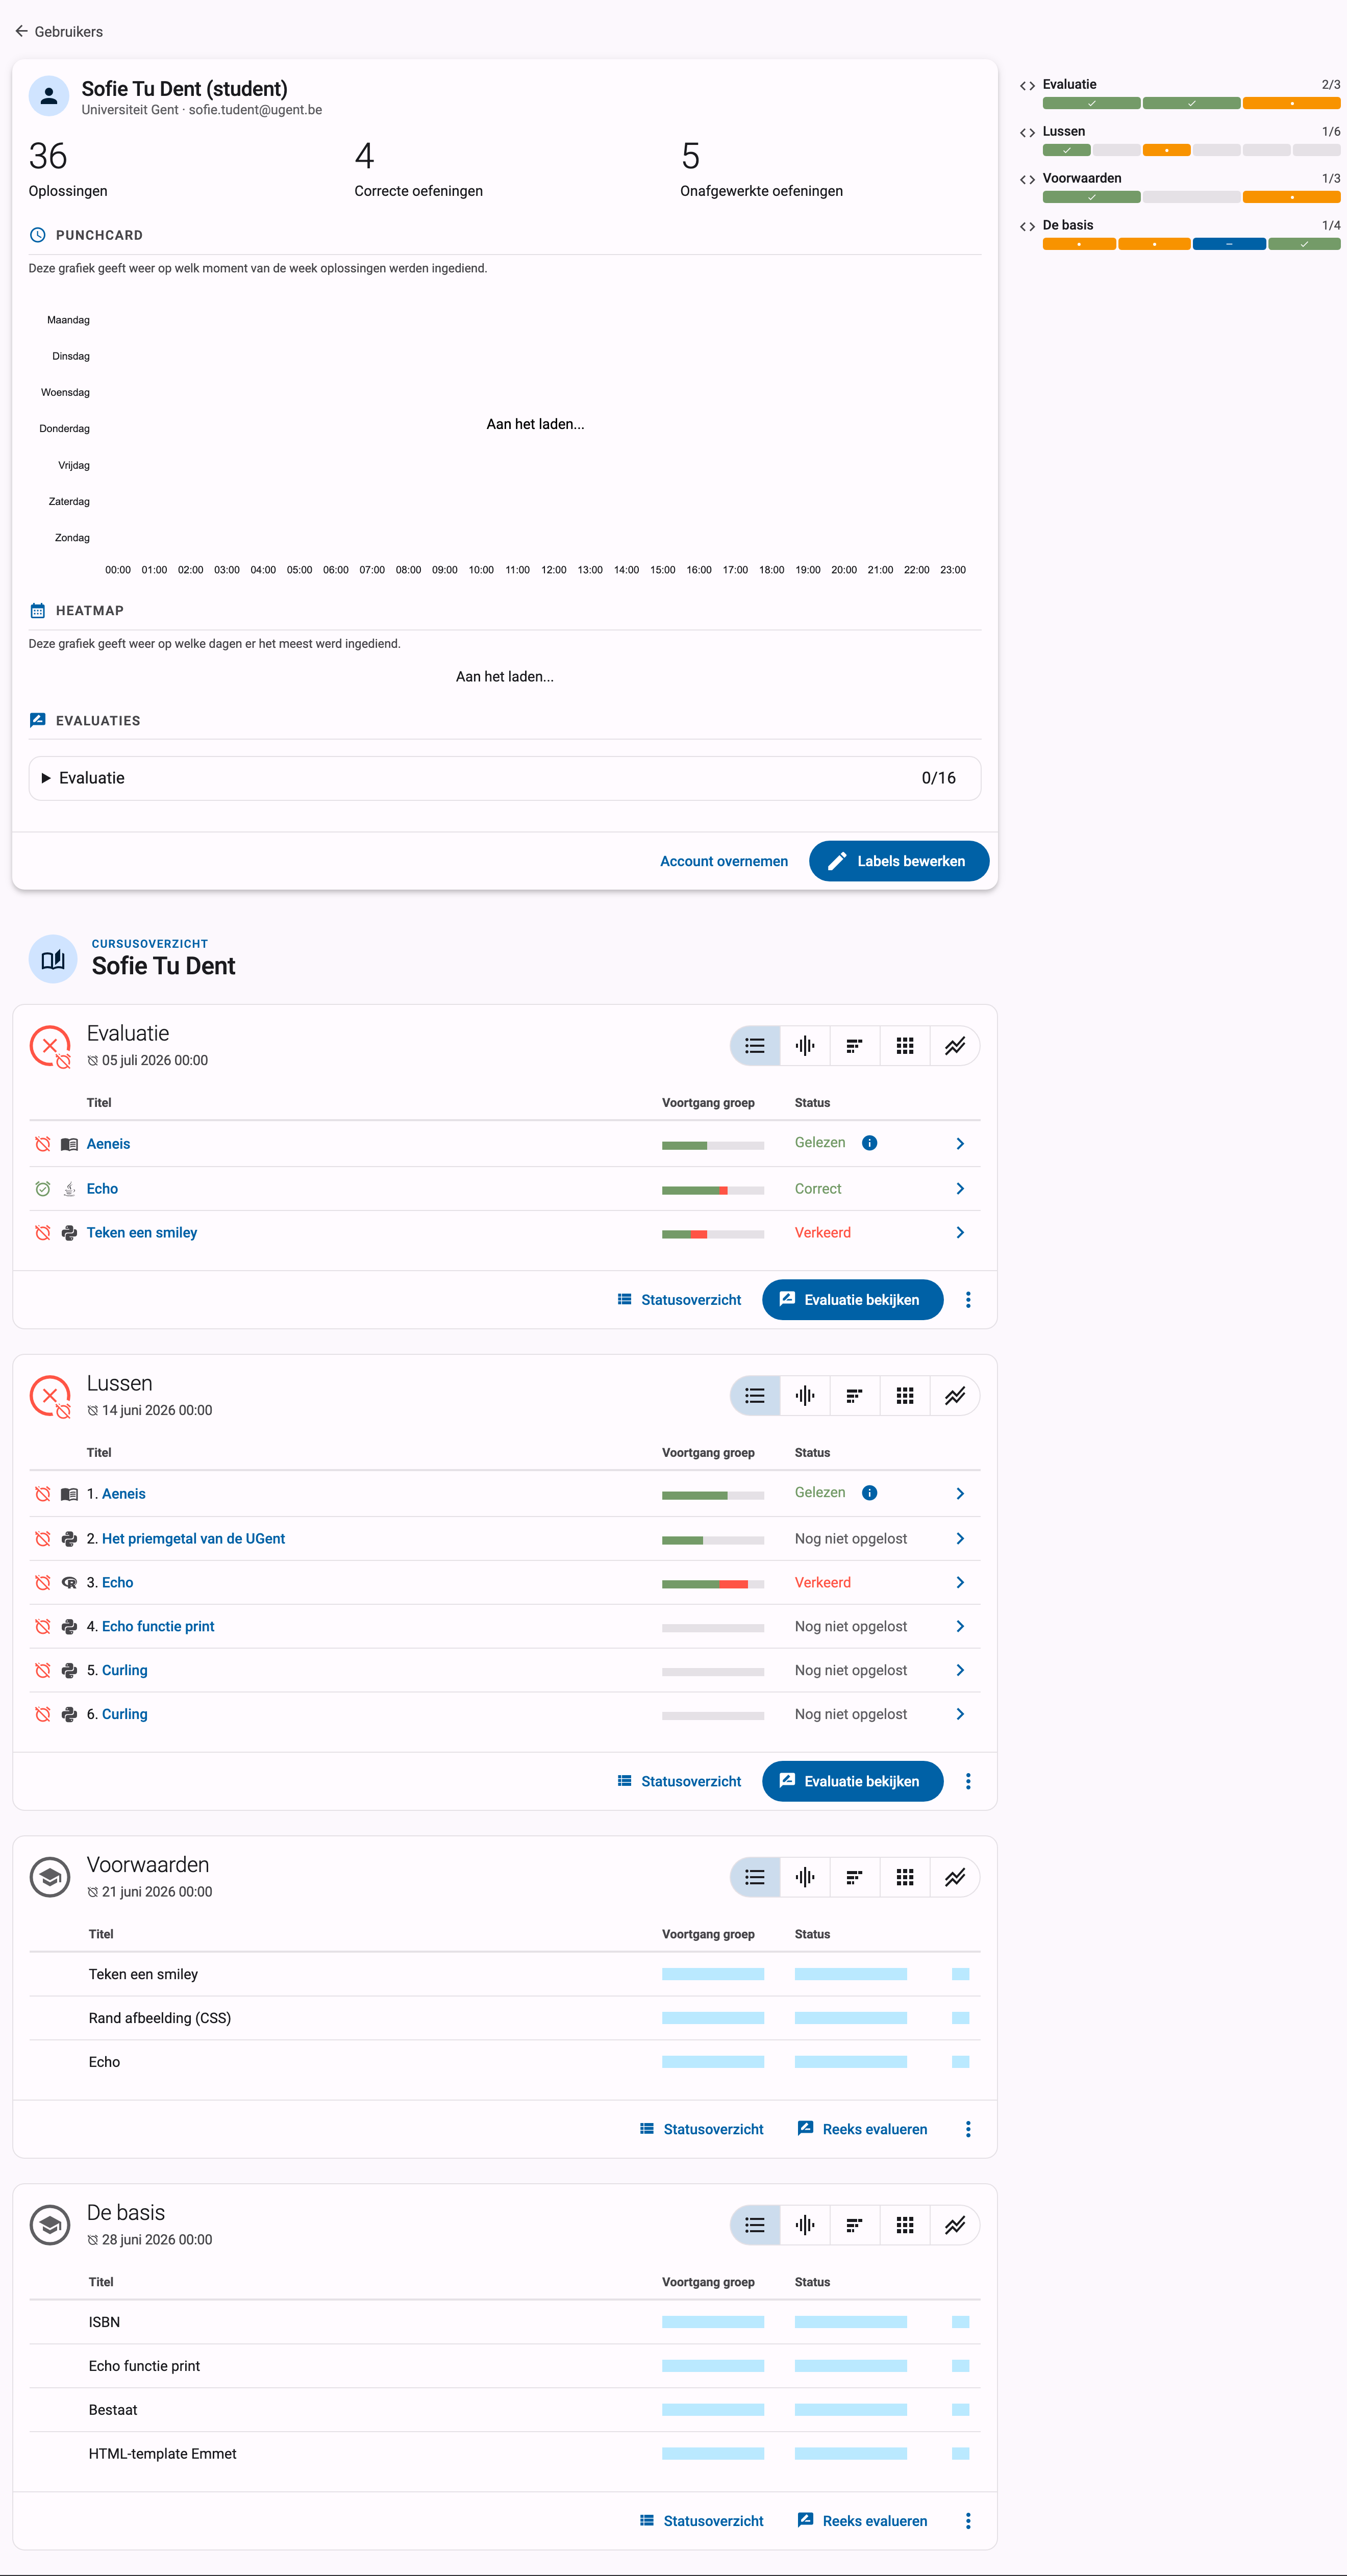Click Reeks evalueren in the Voorwaarden series card
Viewport: 1347px width, 2576px height.
pyautogui.click(x=862, y=2129)
